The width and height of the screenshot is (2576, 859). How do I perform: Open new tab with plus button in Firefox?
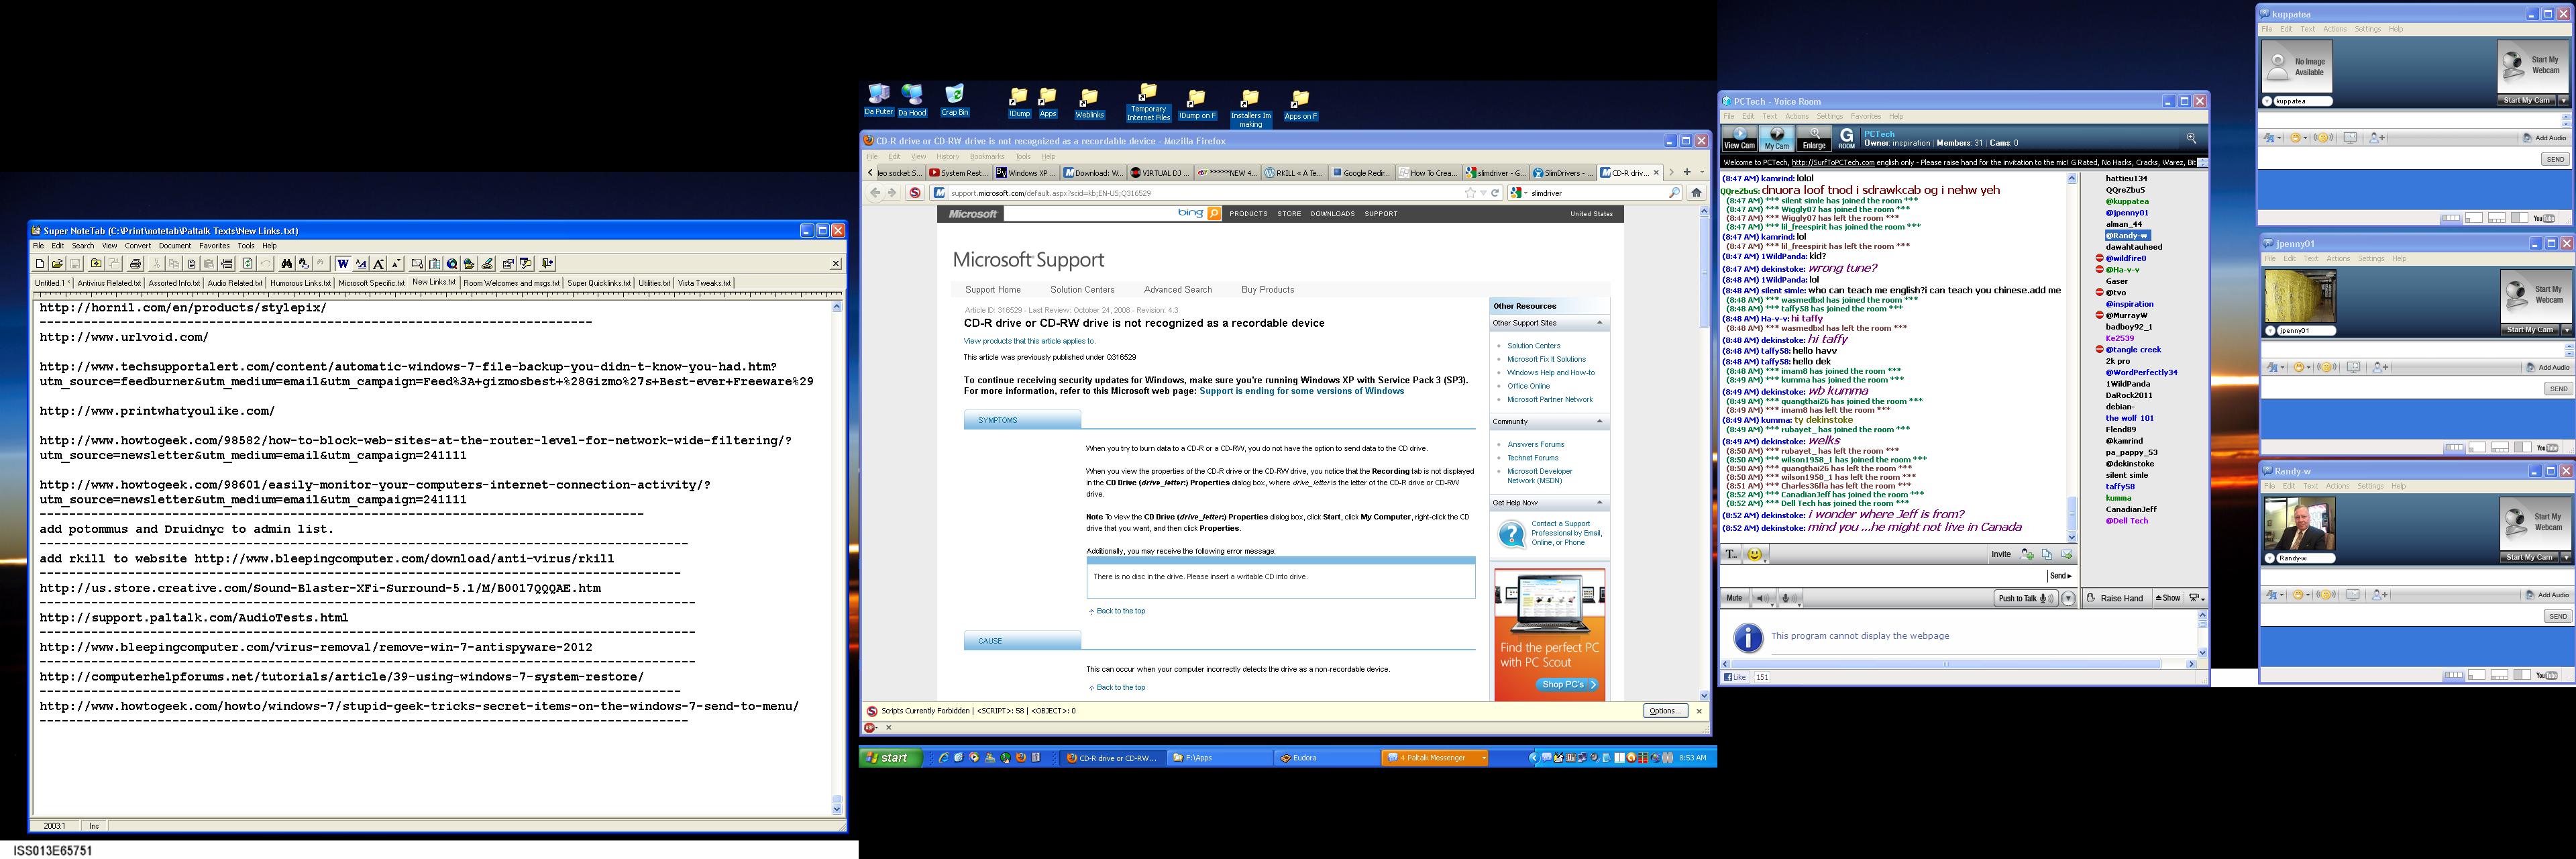1687,172
